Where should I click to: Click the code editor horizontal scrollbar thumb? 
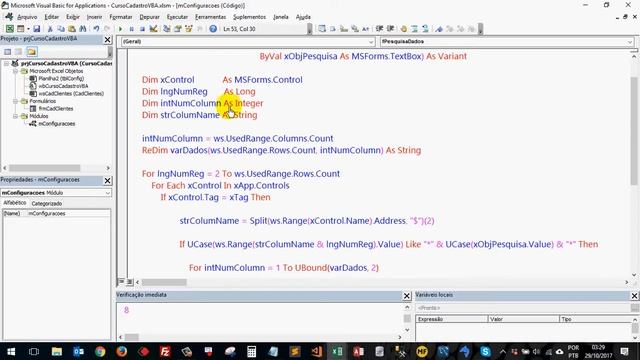(x=164, y=282)
